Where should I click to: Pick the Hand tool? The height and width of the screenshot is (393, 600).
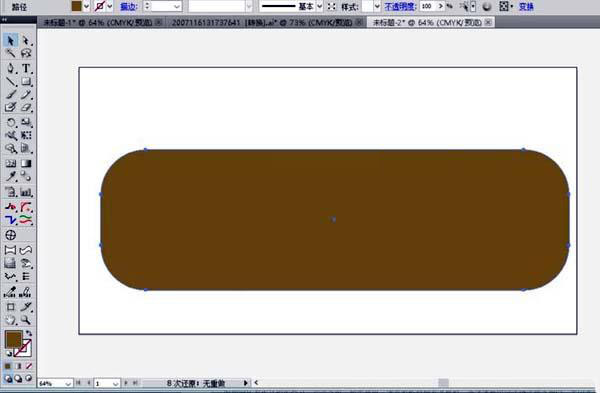pos(10,320)
